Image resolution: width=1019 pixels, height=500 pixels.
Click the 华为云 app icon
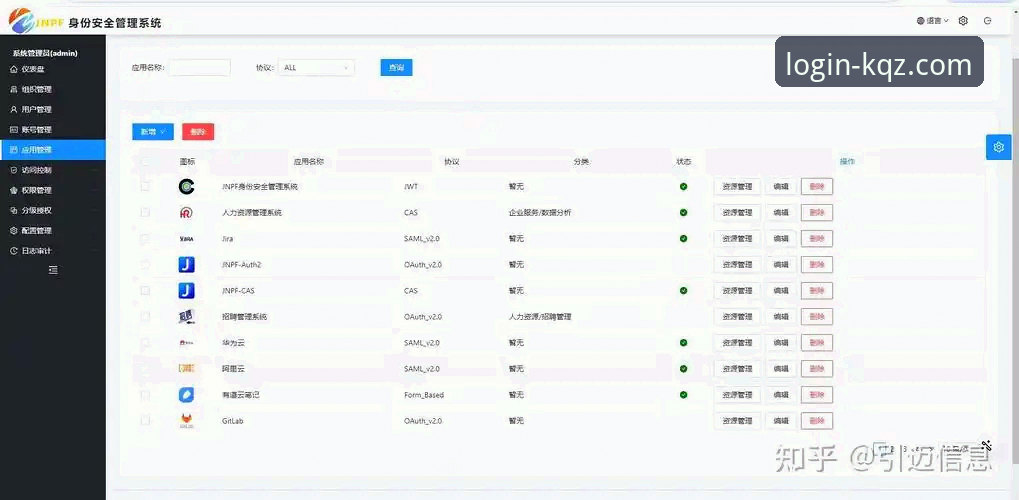187,343
